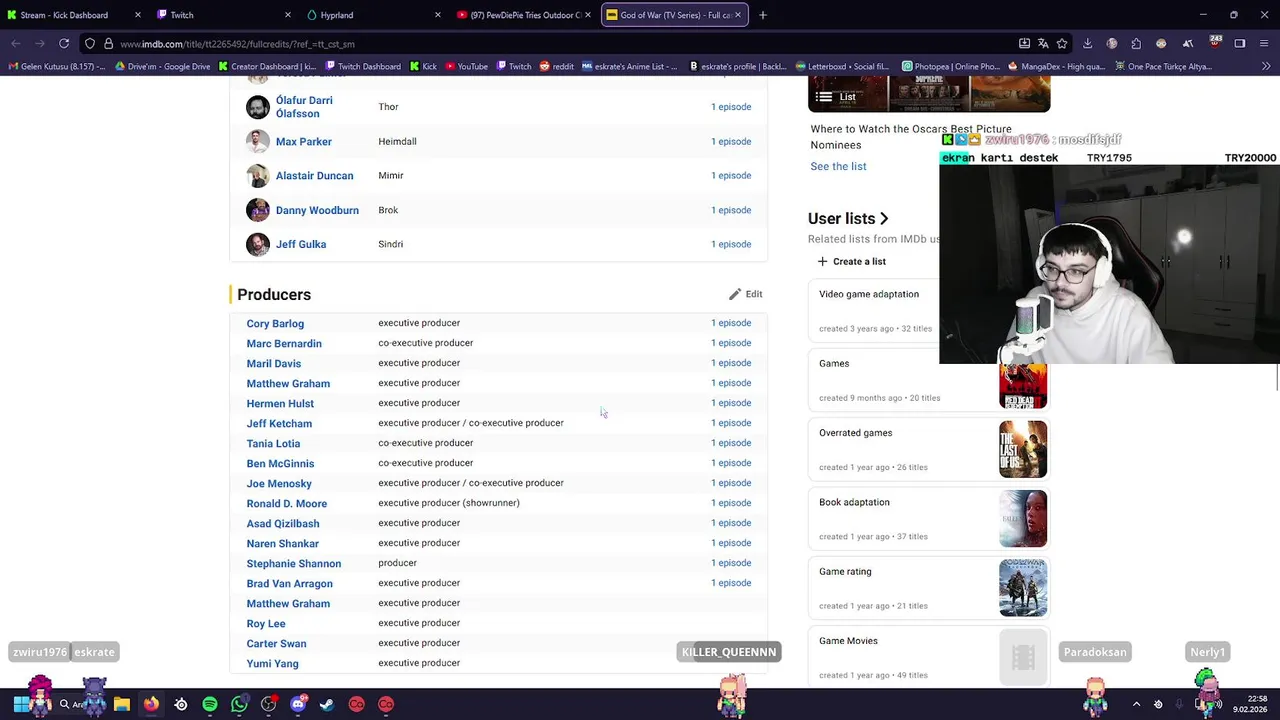Click the Oscars list image banner
The image size is (1280, 720).
coord(929,94)
